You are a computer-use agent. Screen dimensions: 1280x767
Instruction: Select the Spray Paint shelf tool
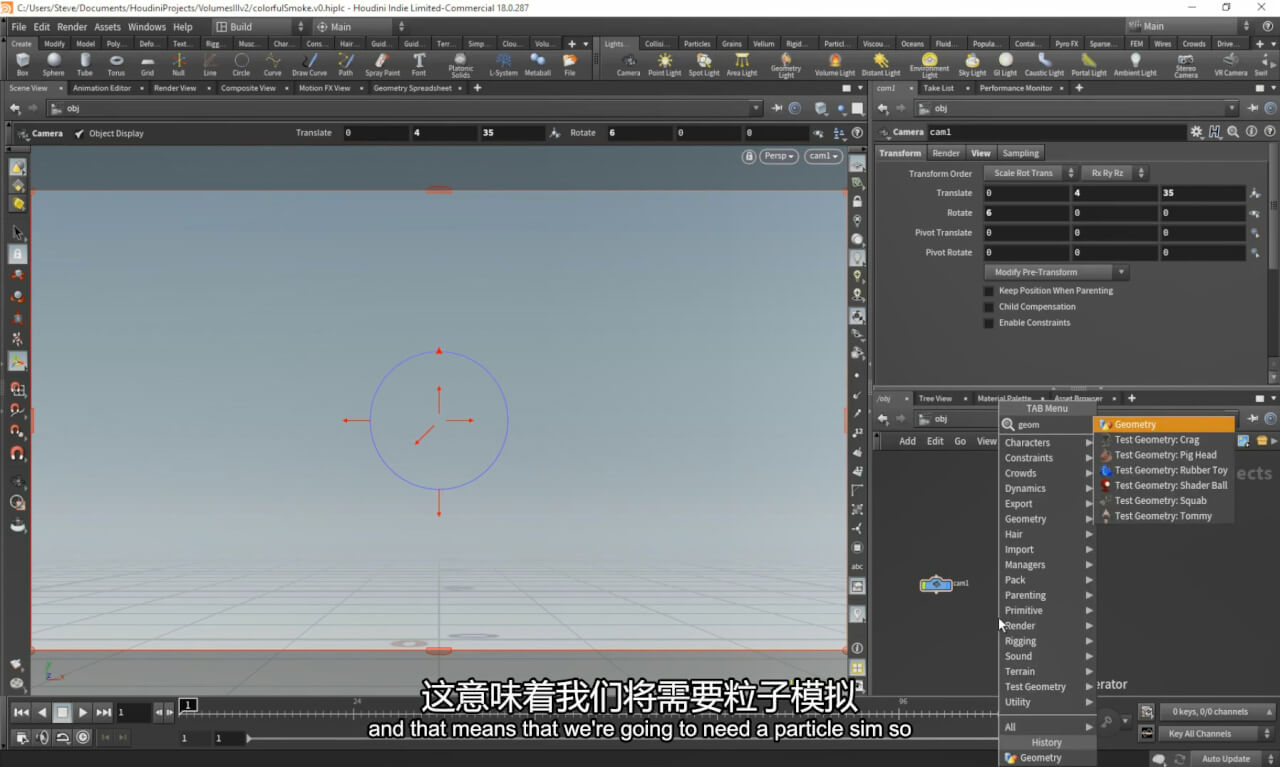coord(382,65)
